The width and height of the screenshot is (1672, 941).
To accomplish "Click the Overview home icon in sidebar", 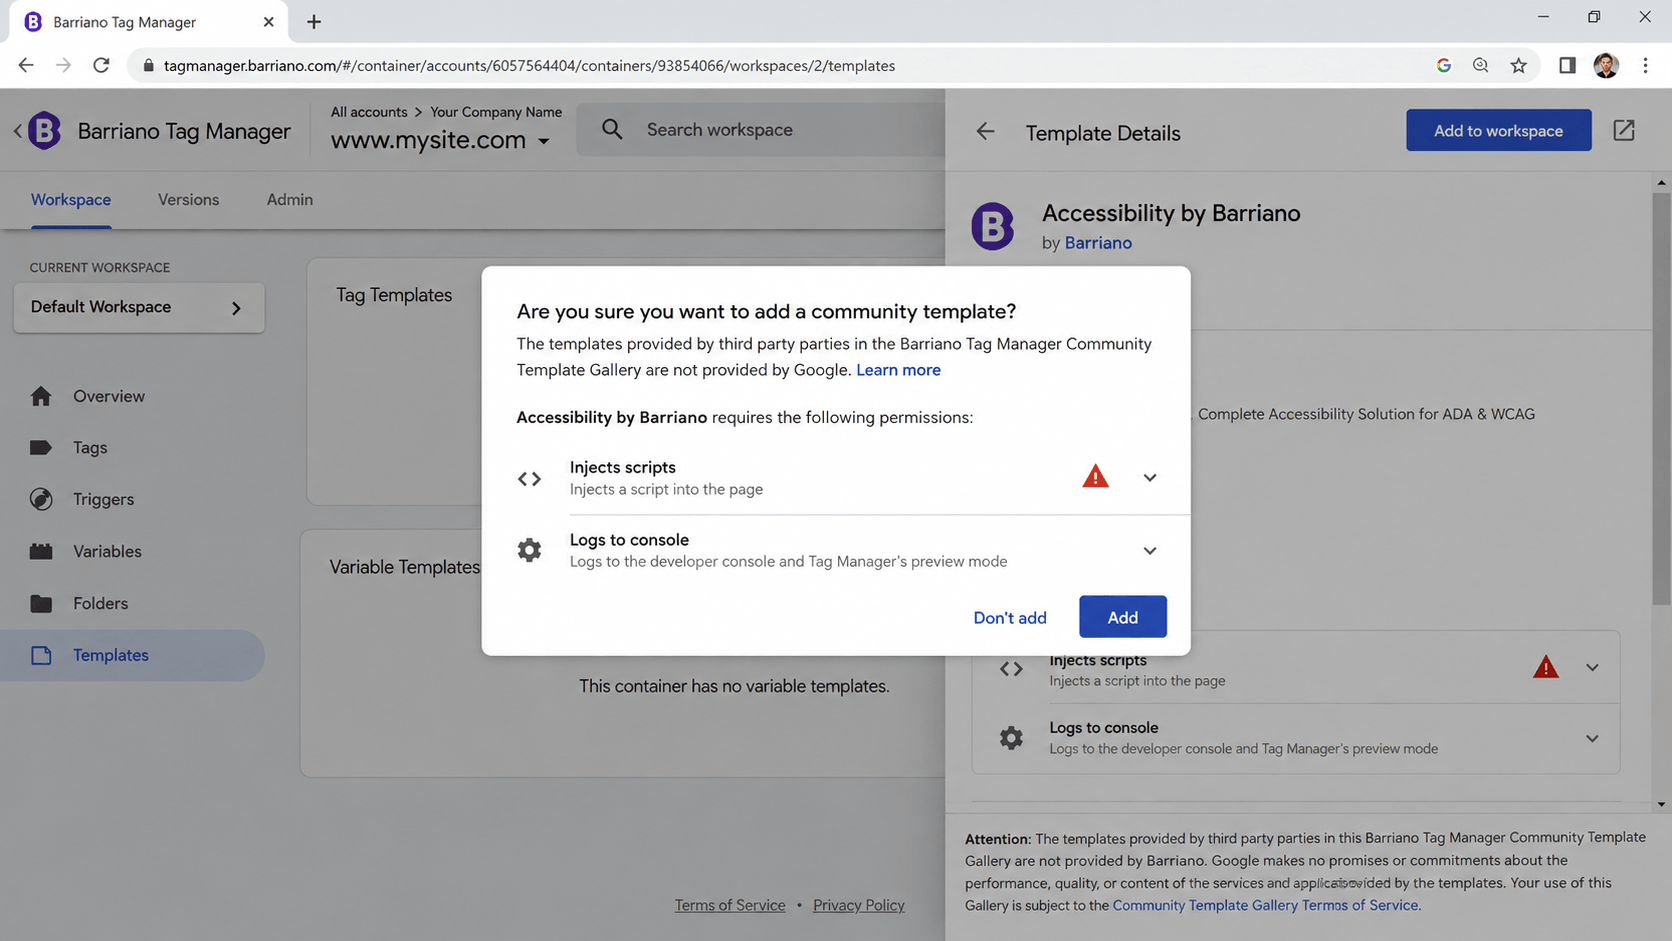I will [x=41, y=396].
